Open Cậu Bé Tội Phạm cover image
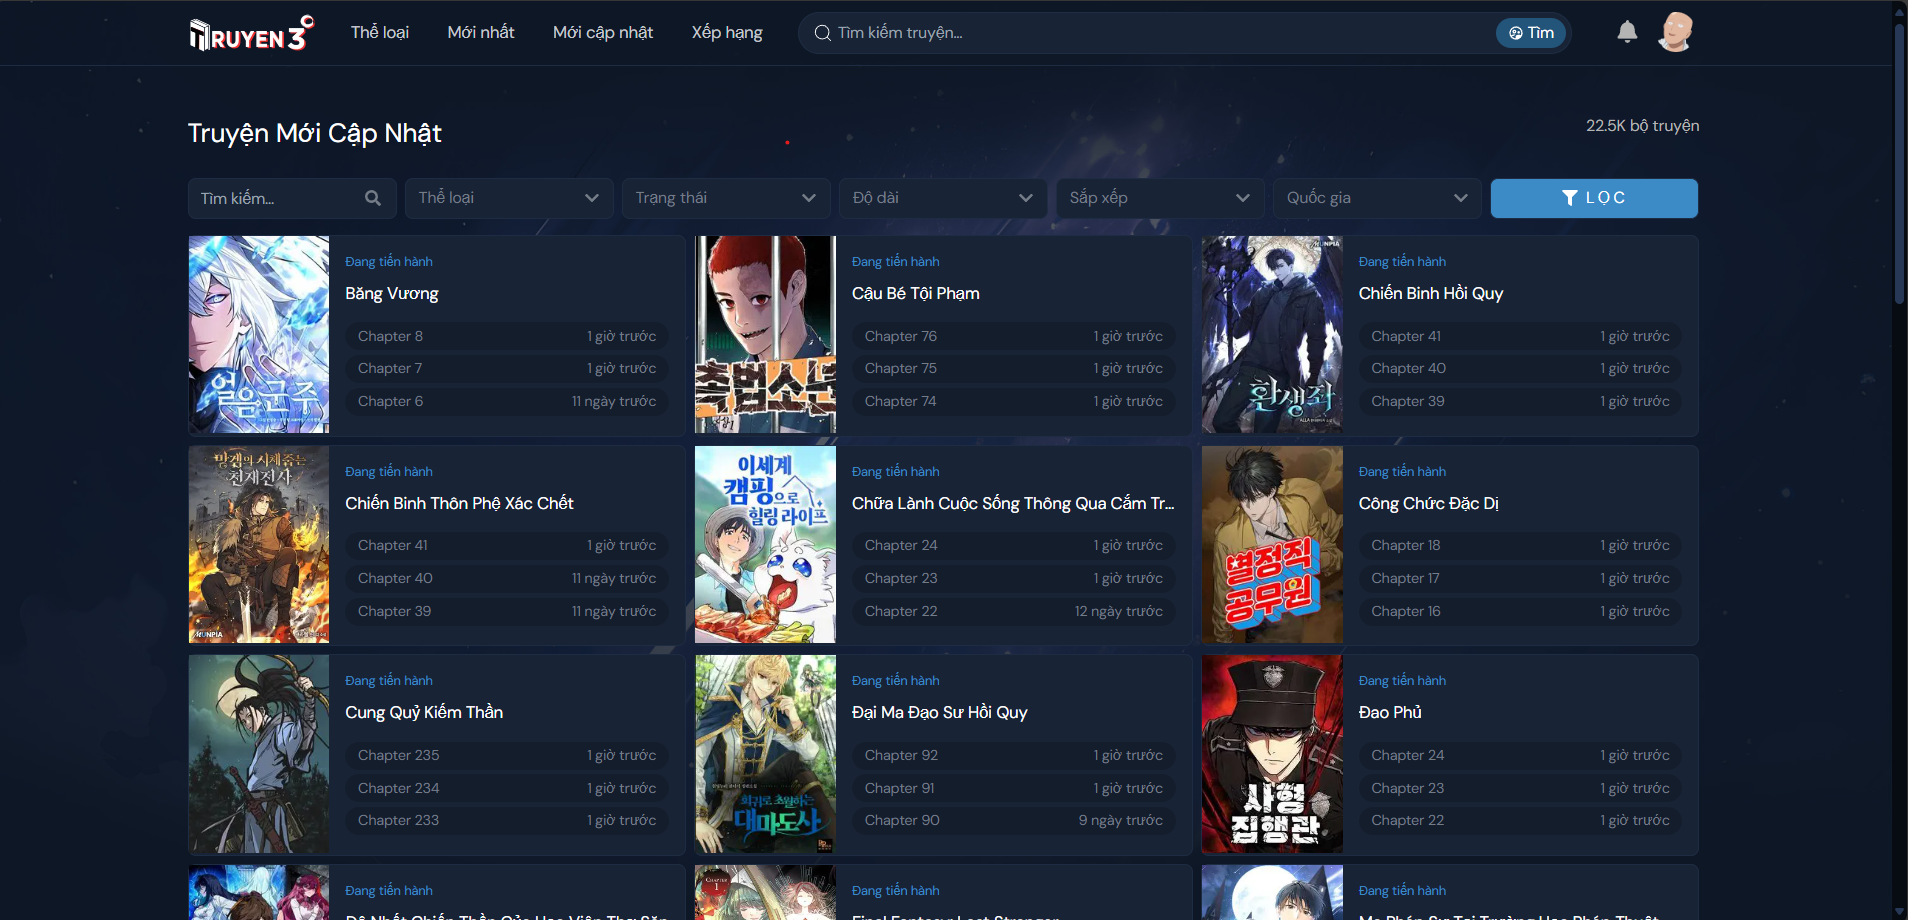Screen dimensions: 1908x920 (x=765, y=334)
